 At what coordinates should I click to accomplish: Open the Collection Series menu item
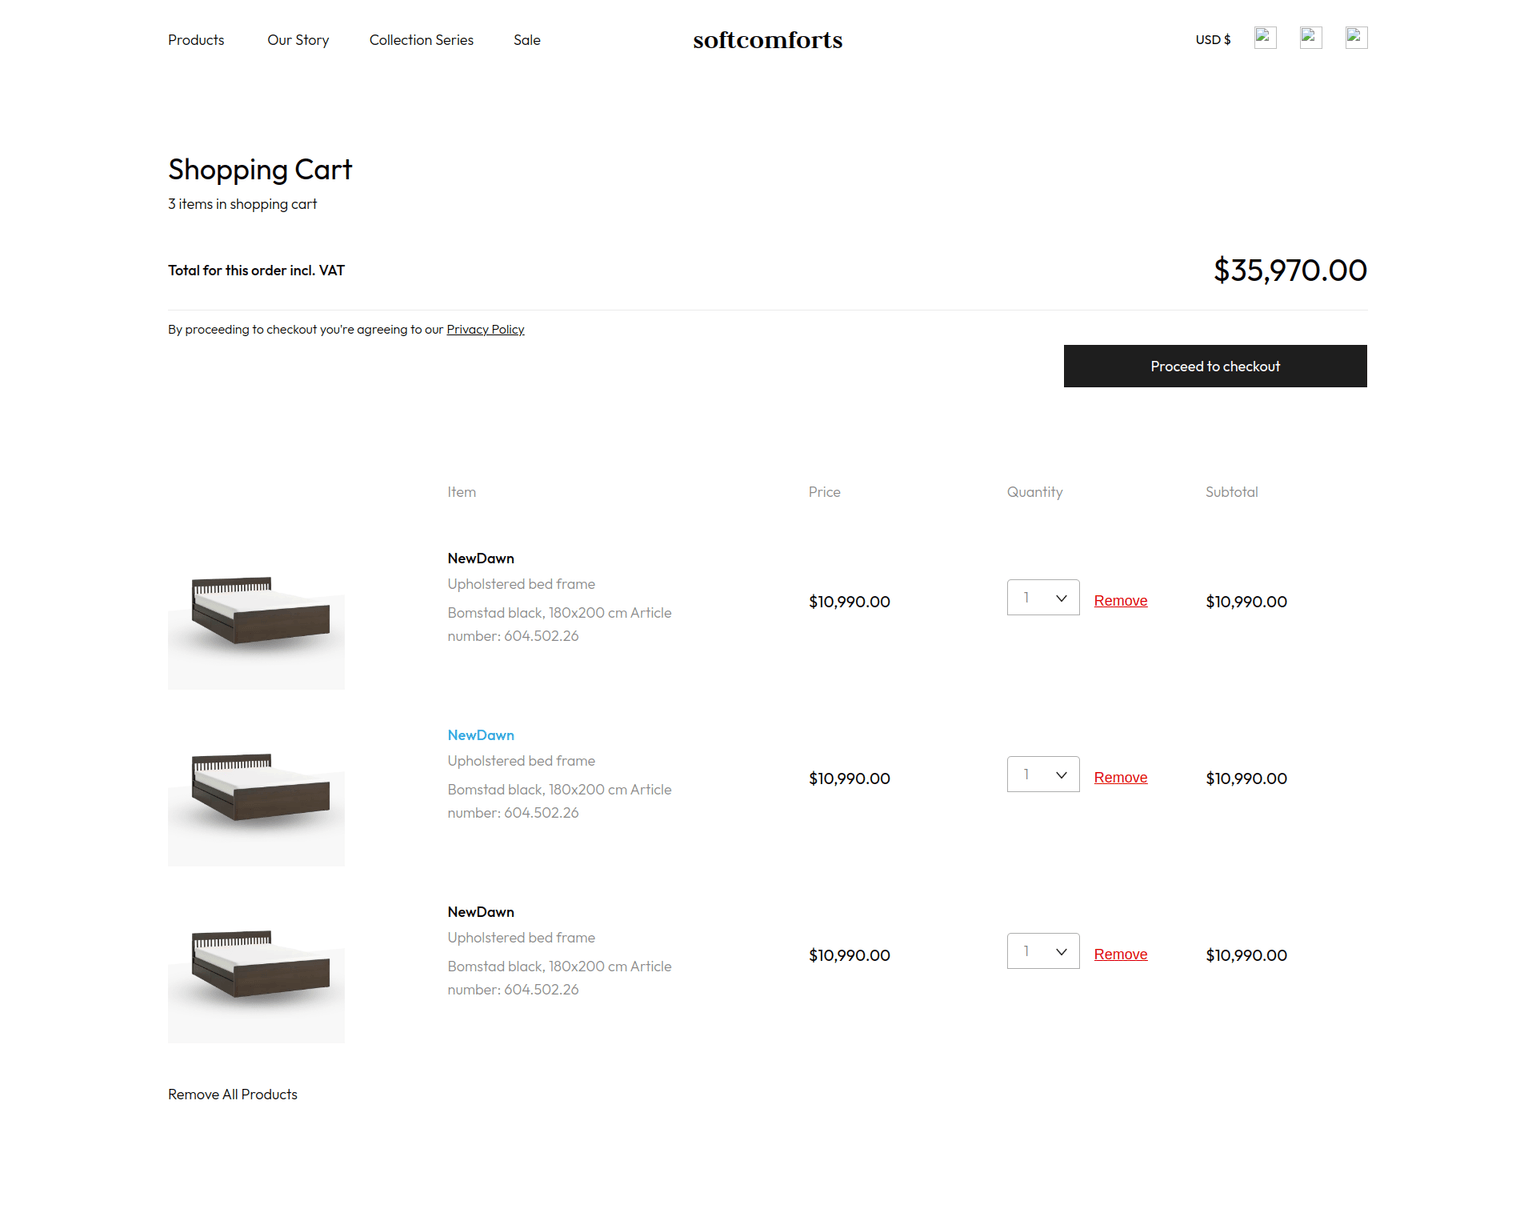point(421,40)
